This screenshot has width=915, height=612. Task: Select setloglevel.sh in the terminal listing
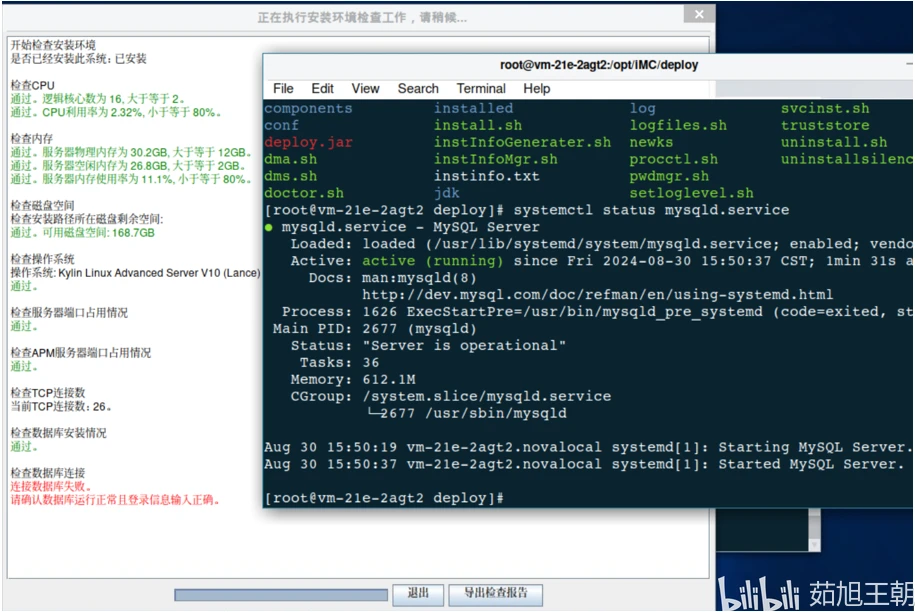point(691,193)
